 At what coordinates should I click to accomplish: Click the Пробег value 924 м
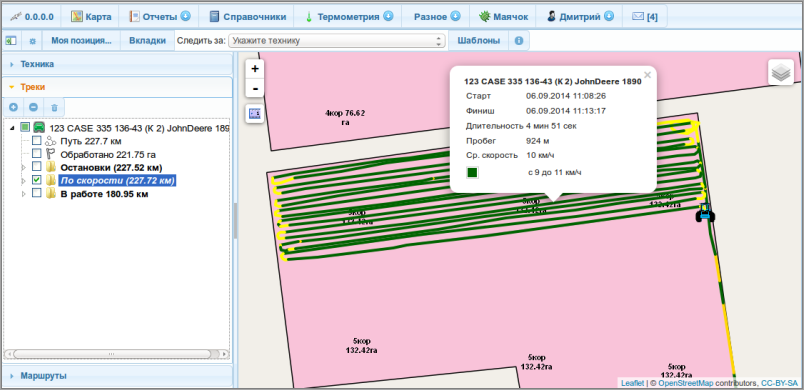[x=537, y=140]
